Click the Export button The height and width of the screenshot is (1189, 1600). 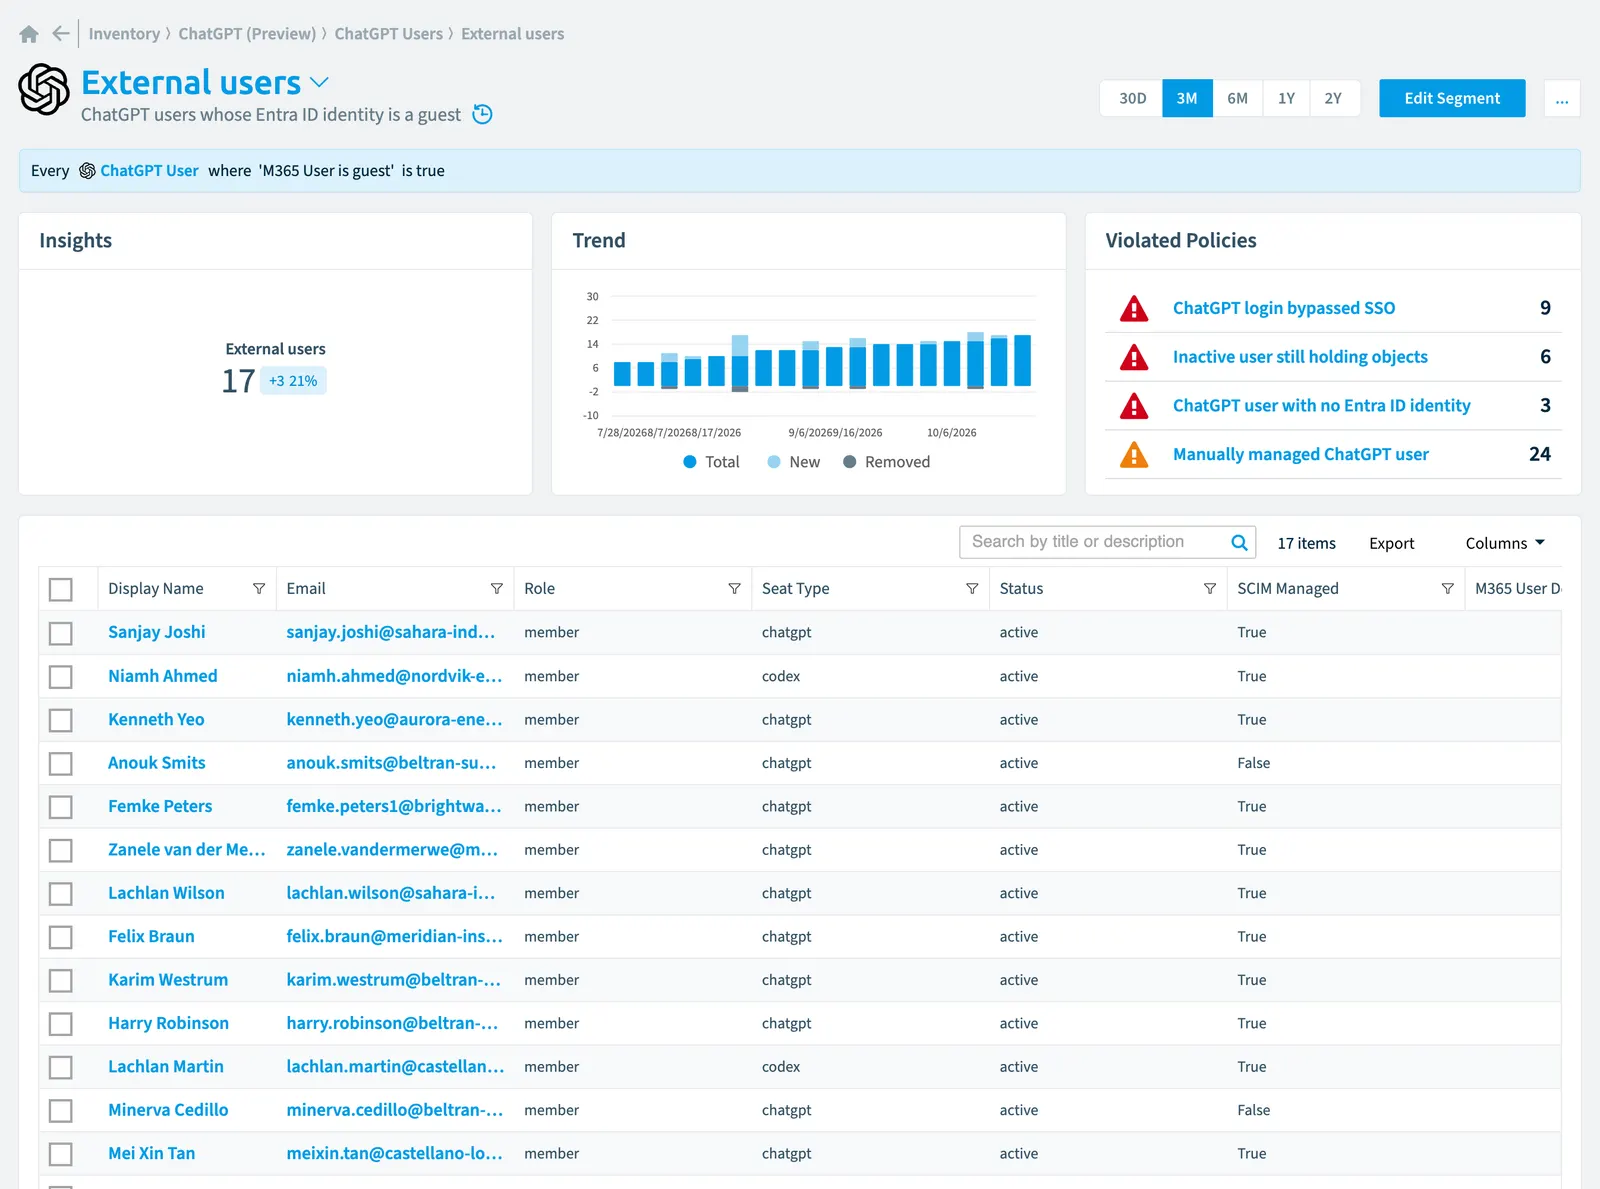(x=1391, y=543)
